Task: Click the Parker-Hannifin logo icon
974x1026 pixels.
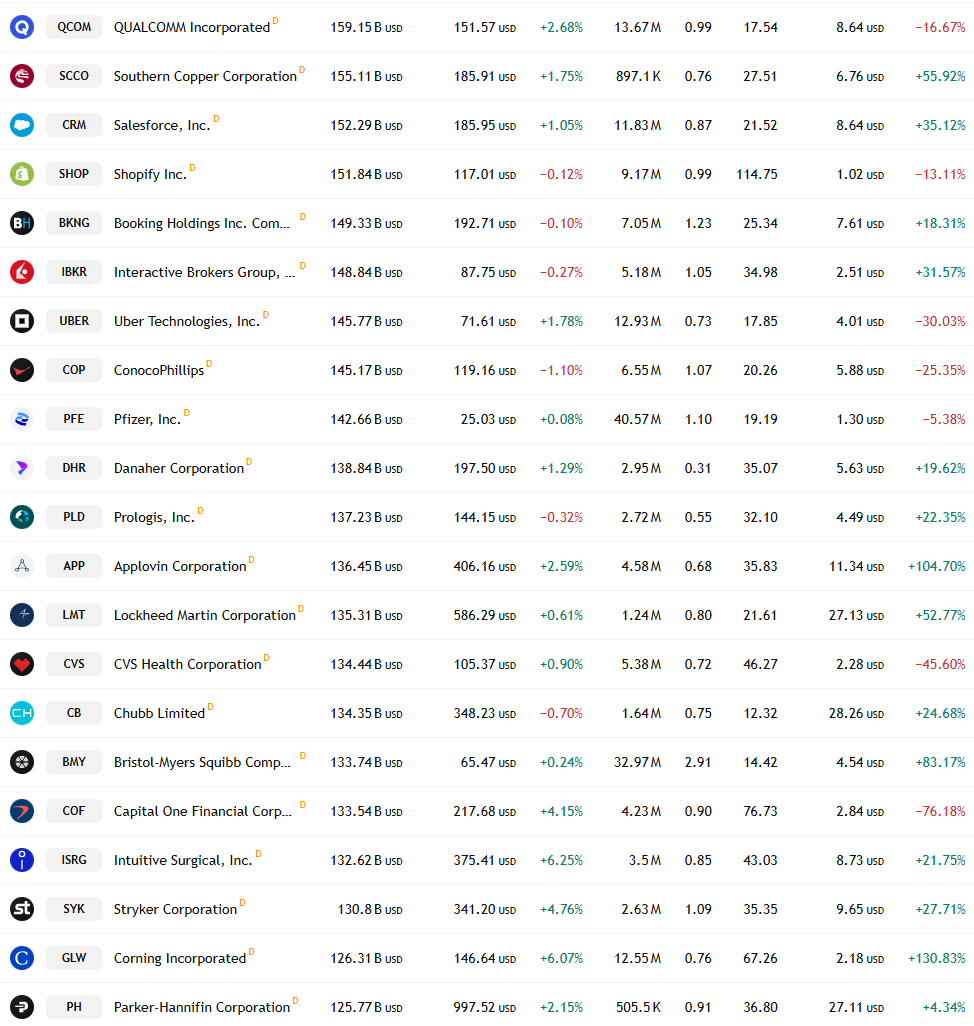Action: [x=22, y=1007]
